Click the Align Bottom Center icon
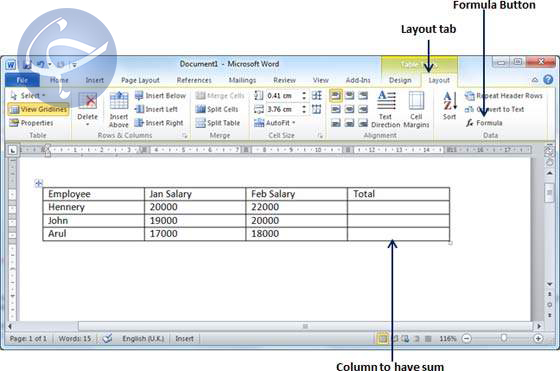560x371 pixels. coord(349,123)
